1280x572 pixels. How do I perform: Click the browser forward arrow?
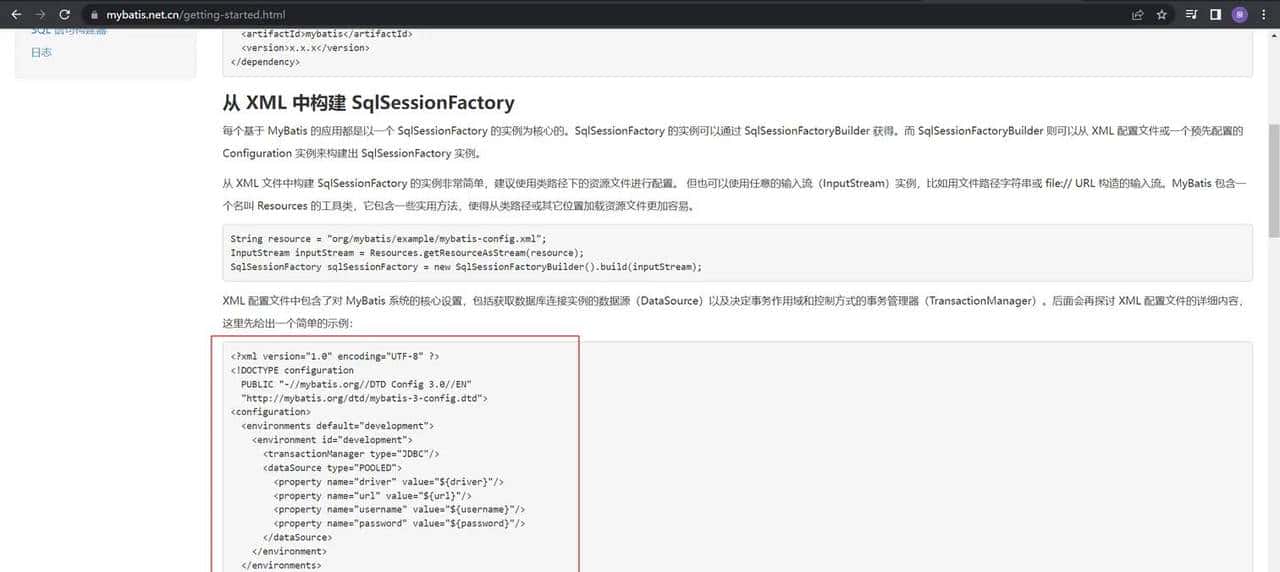(40, 15)
